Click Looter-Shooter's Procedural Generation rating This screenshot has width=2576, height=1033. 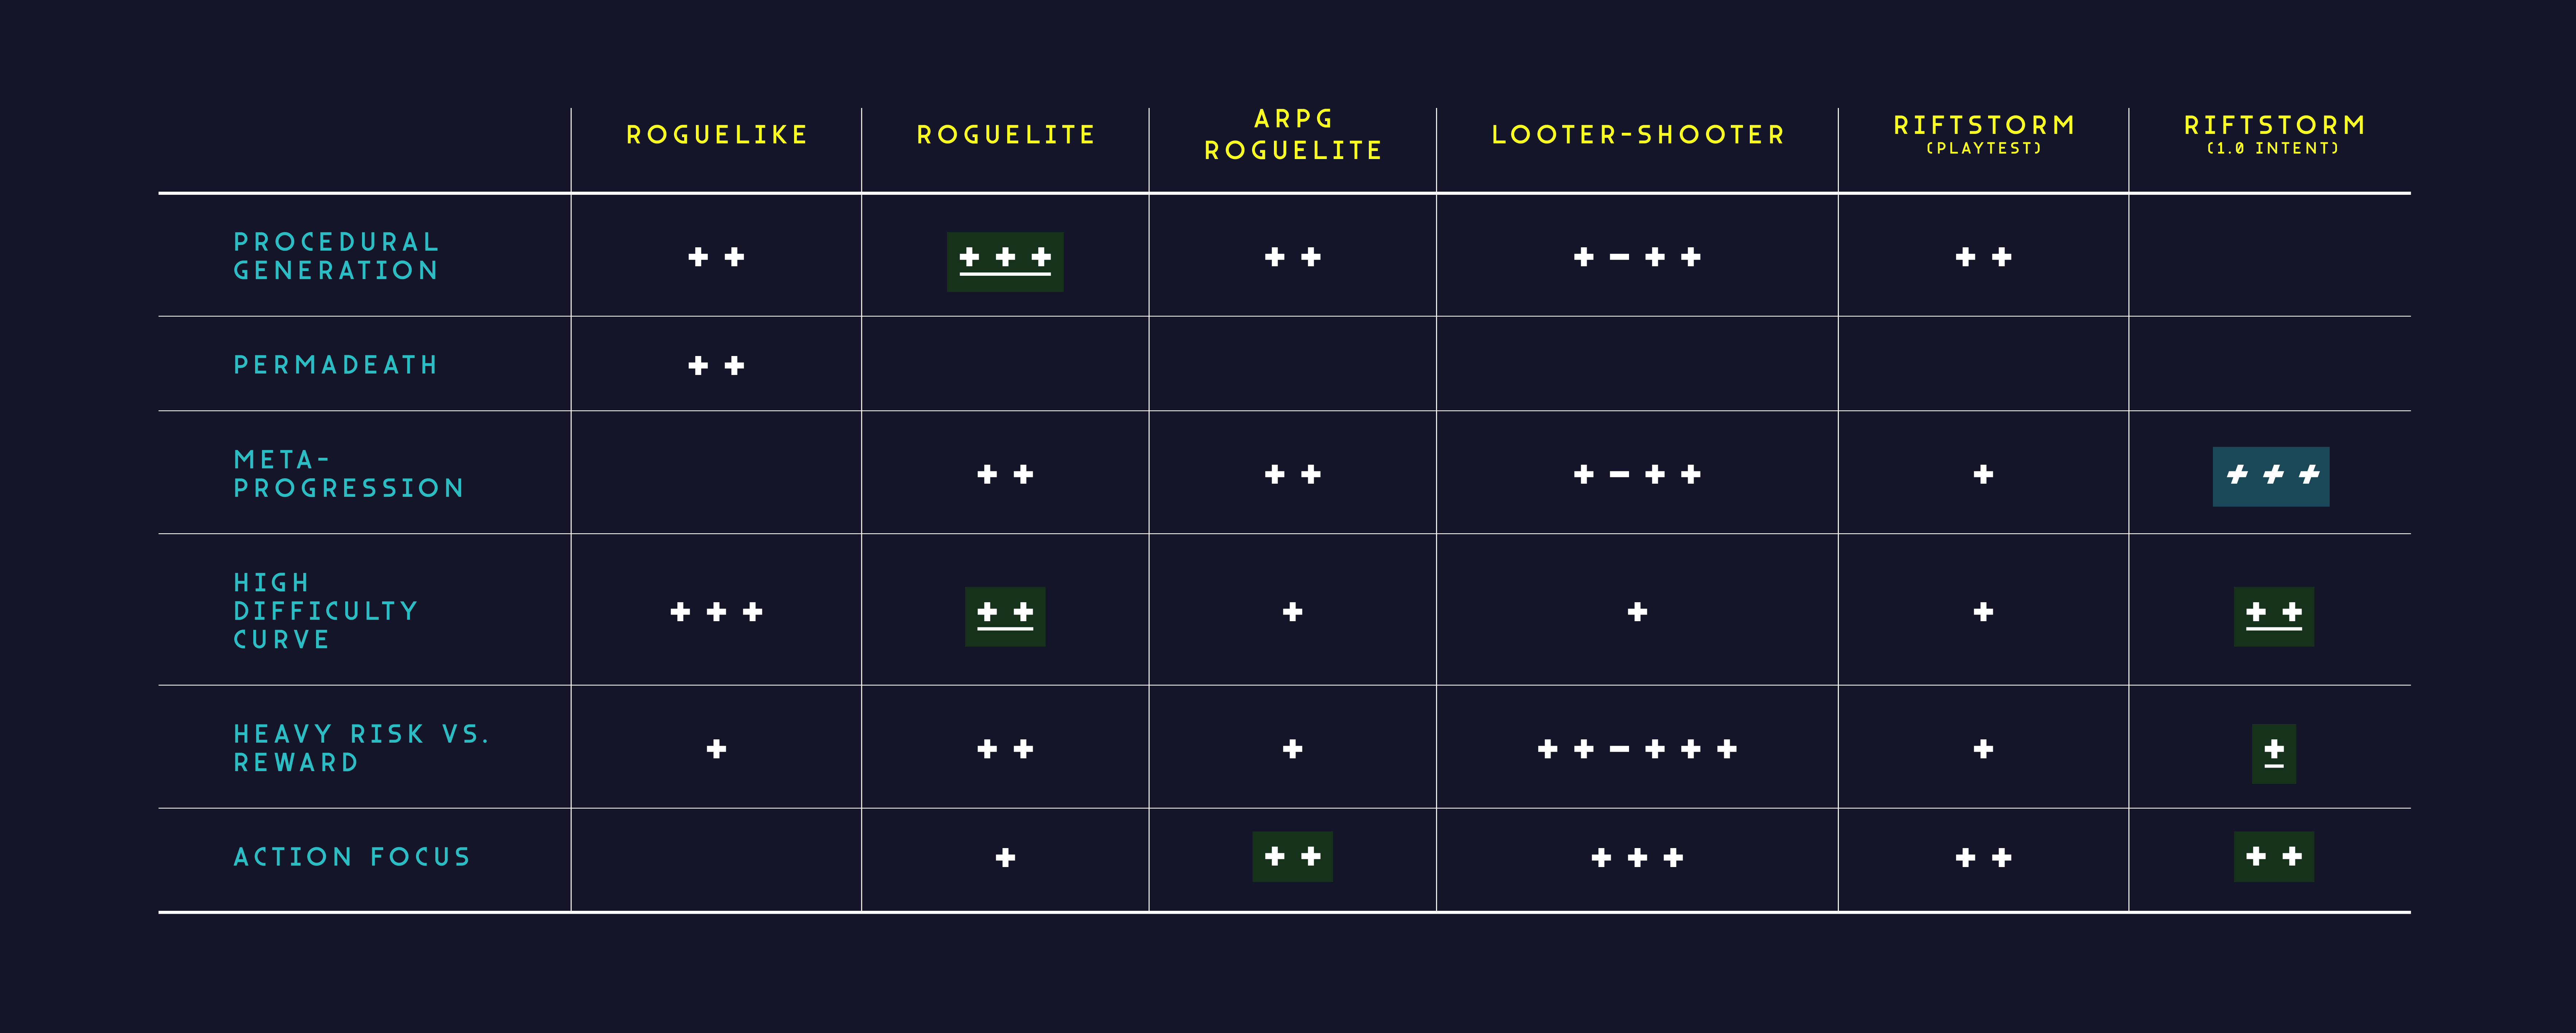[x=1637, y=257]
